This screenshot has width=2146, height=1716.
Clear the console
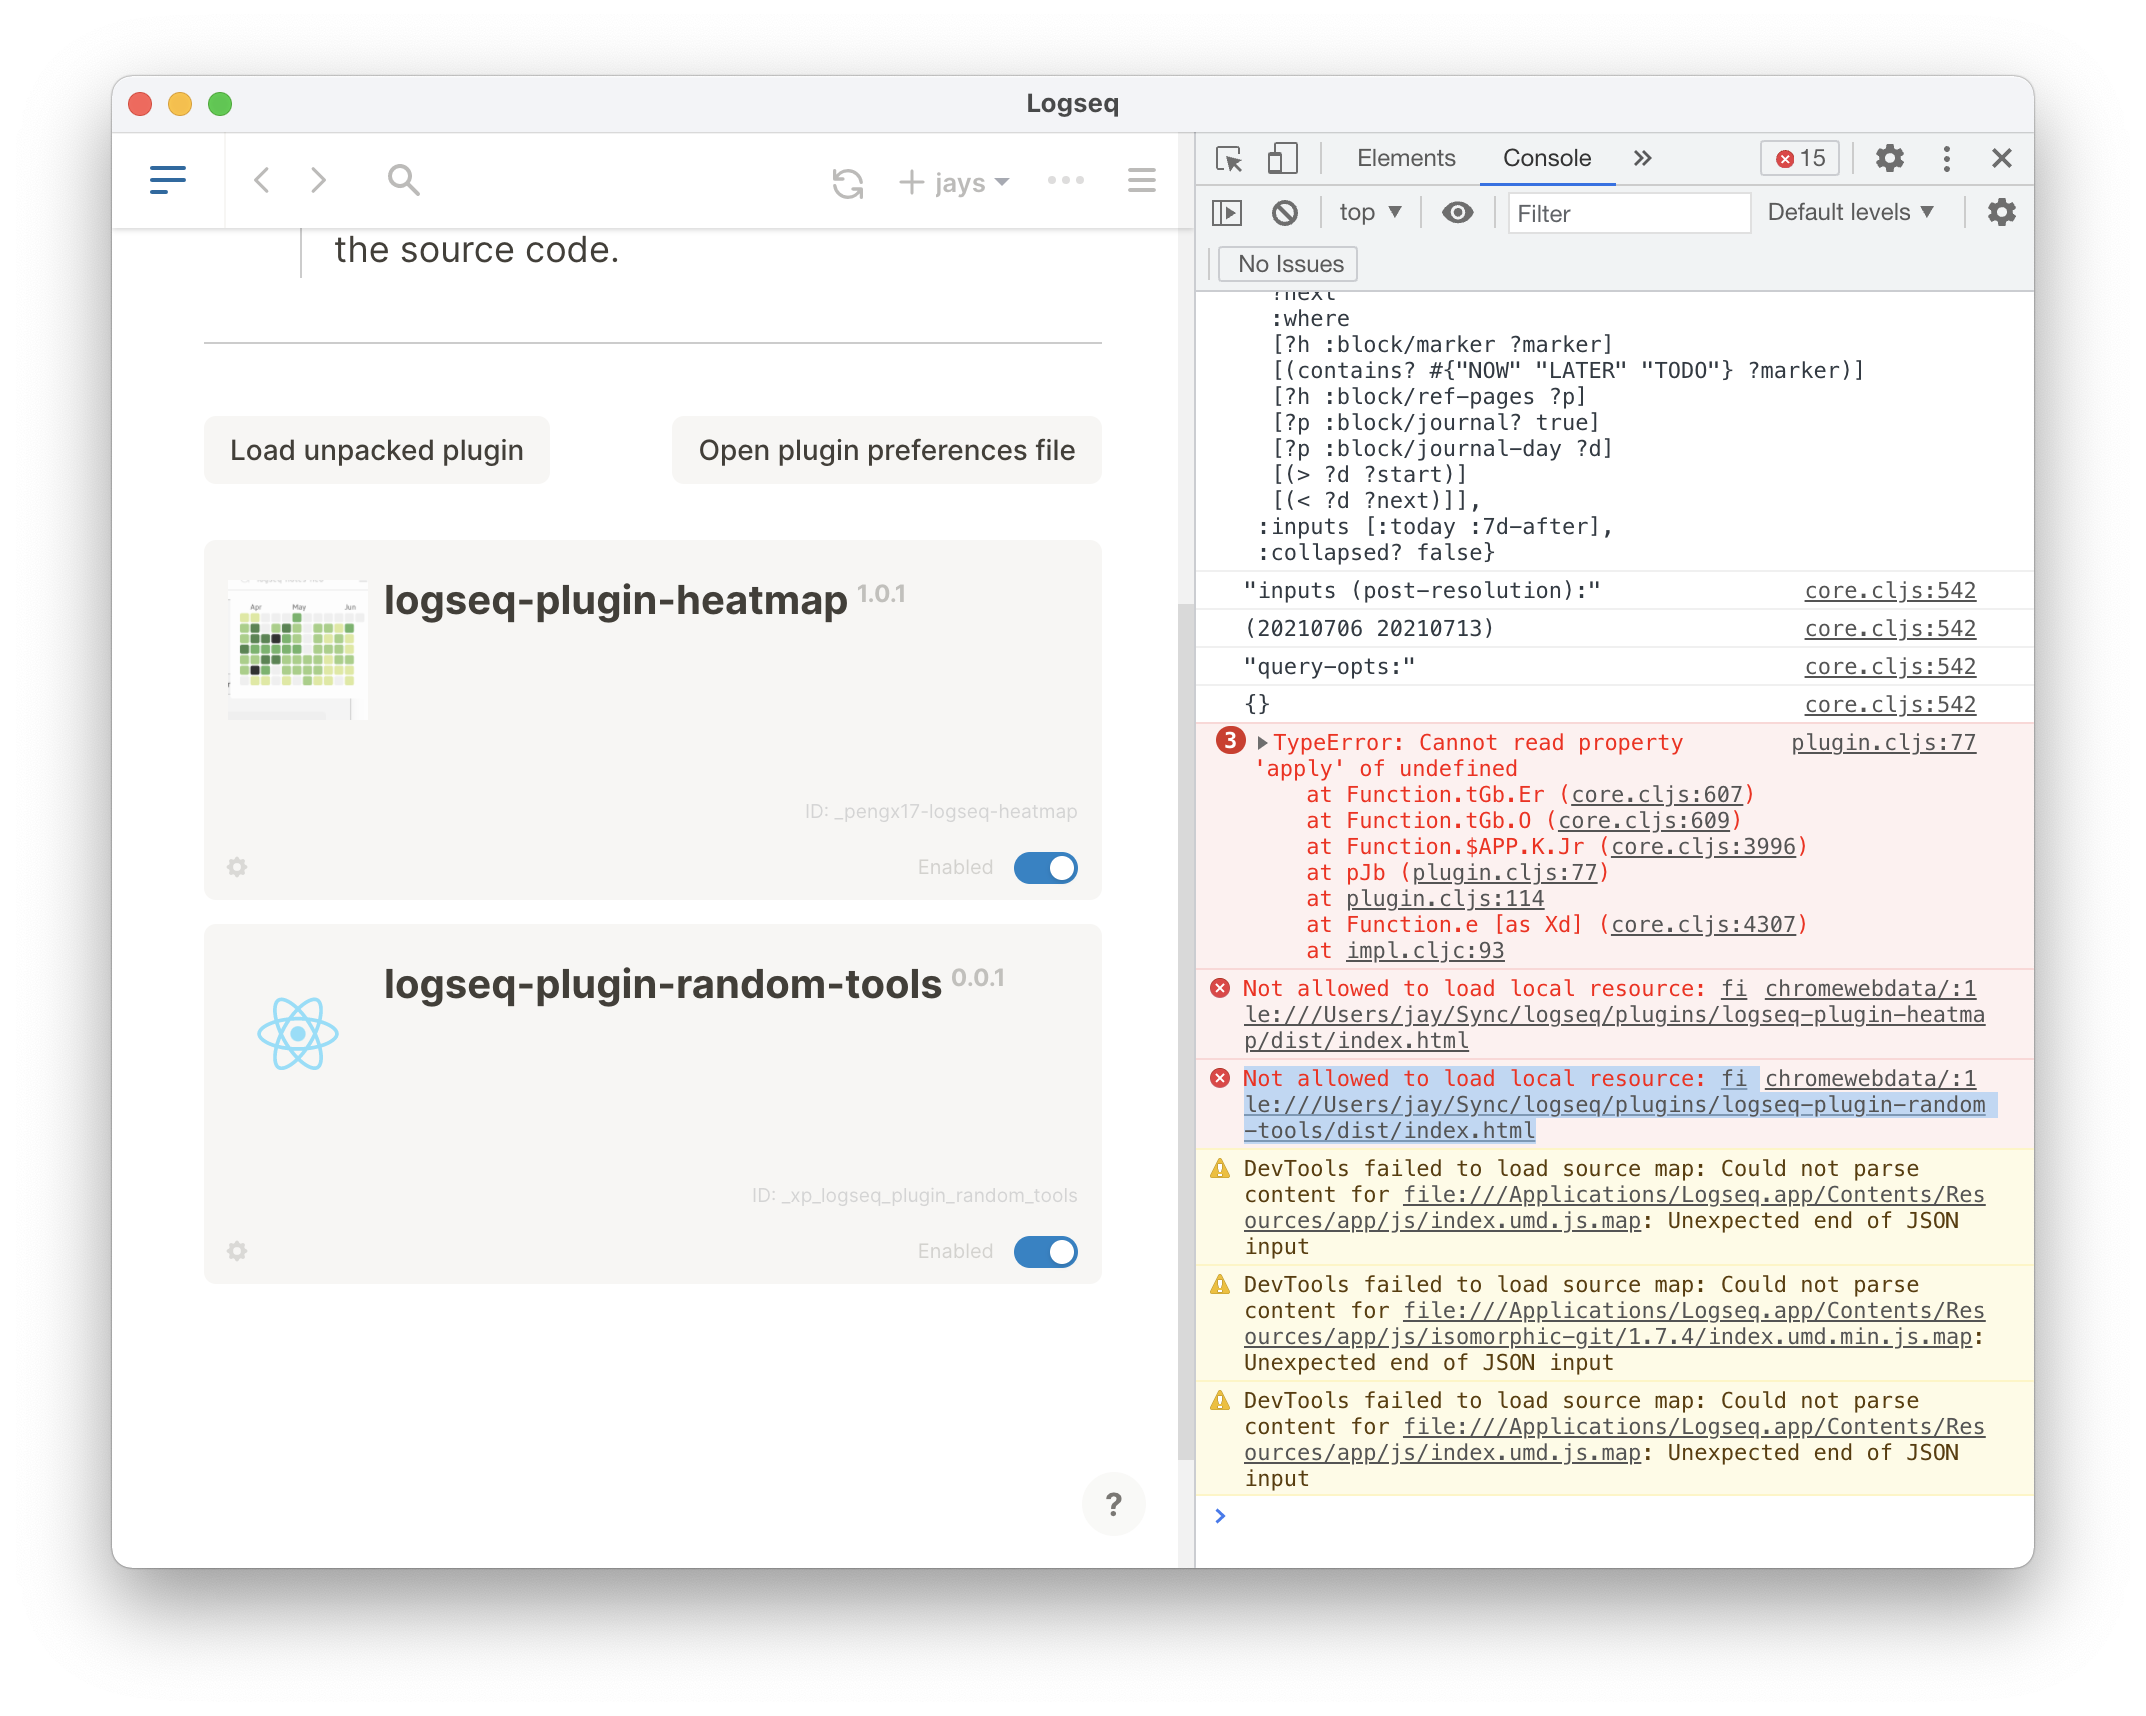tap(1285, 212)
